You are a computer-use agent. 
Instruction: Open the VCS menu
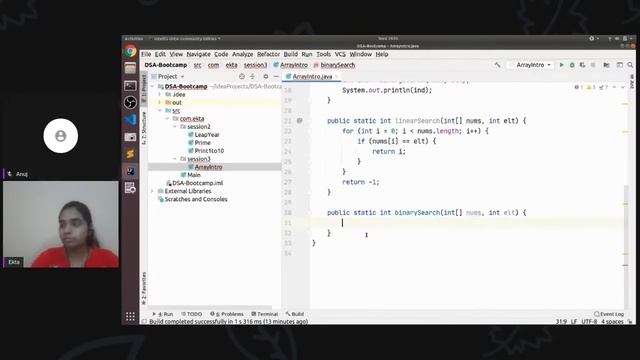(340, 54)
